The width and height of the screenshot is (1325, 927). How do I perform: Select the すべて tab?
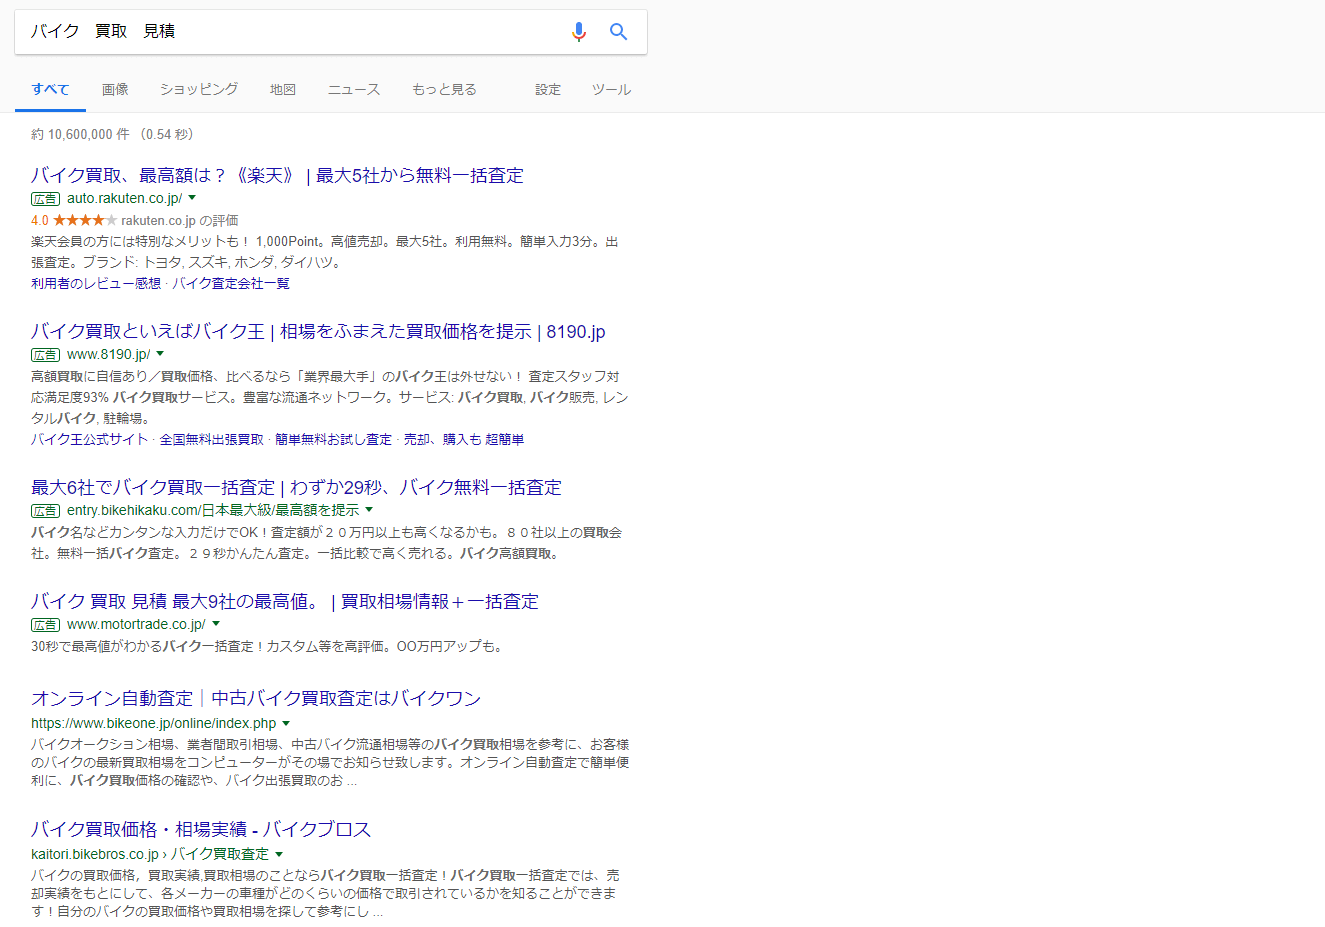coord(50,89)
